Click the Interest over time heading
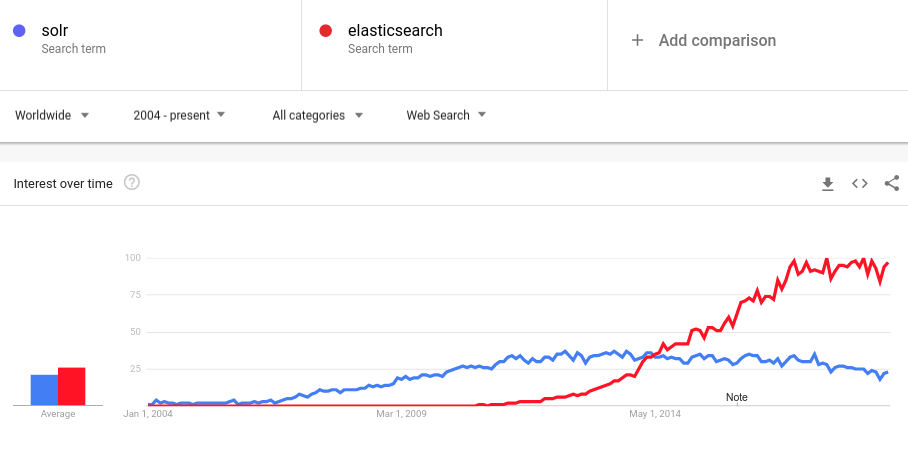Screen dimensions: 908x464 pos(63,184)
